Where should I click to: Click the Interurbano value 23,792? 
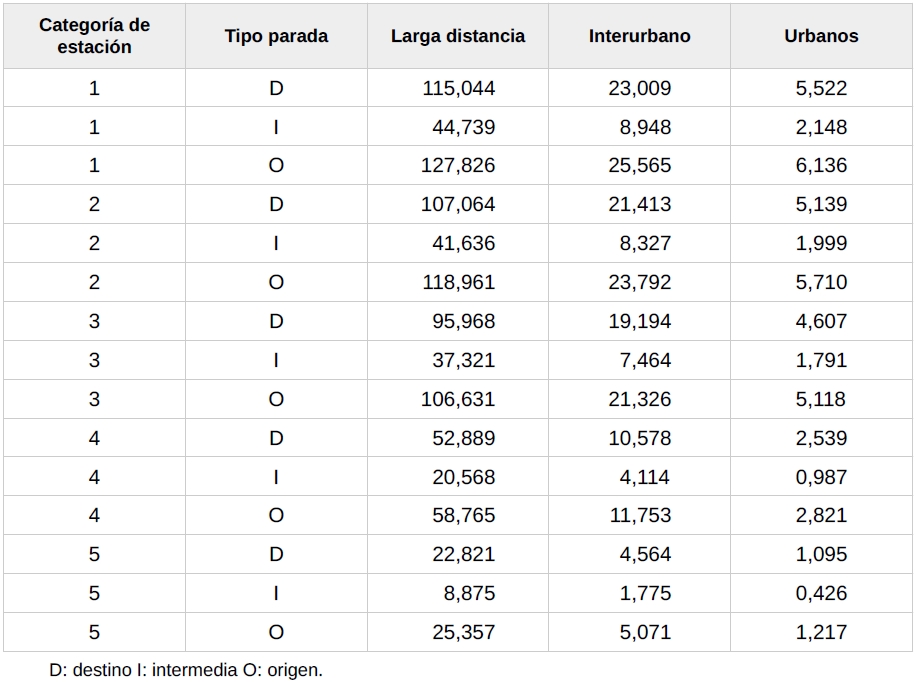(640, 283)
